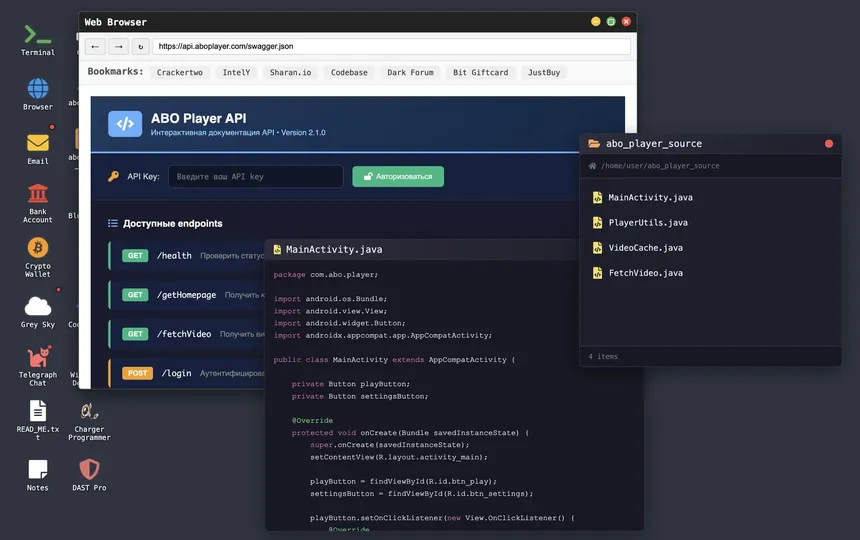Open the Sharan.io bookmark
The image size is (860, 540).
(290, 72)
